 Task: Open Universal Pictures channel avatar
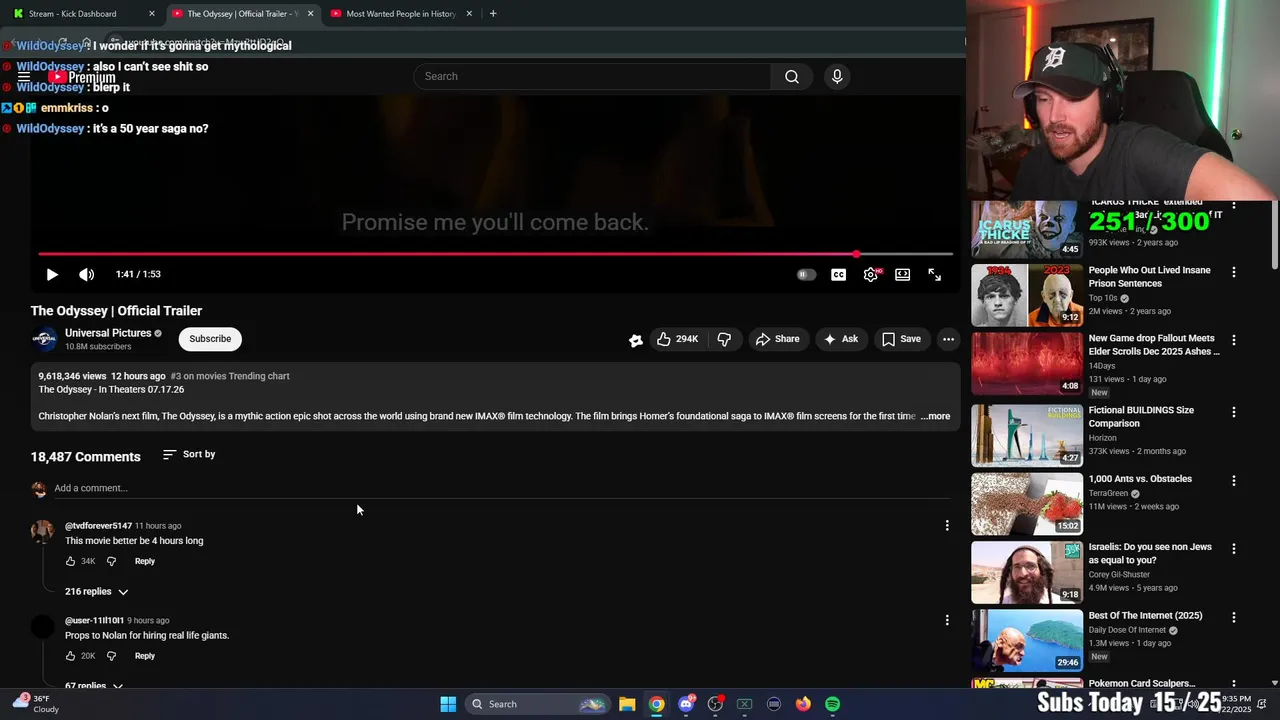click(x=45, y=339)
